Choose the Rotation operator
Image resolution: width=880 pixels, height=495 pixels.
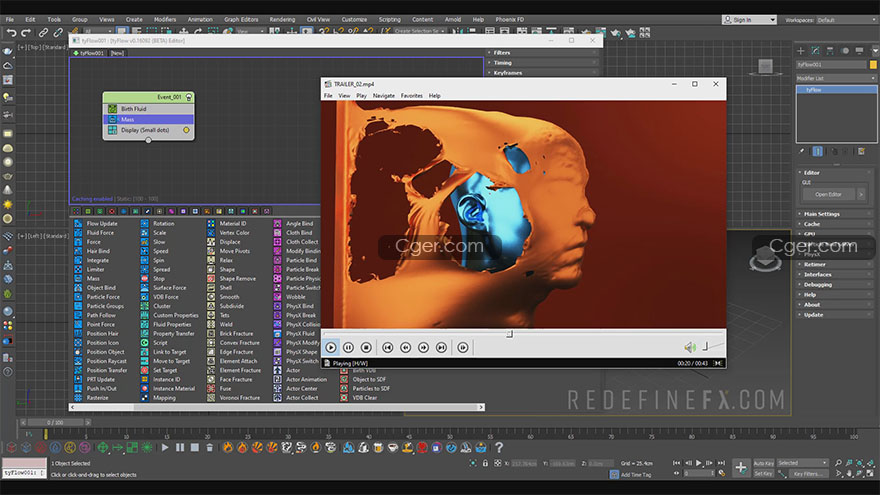coord(163,223)
